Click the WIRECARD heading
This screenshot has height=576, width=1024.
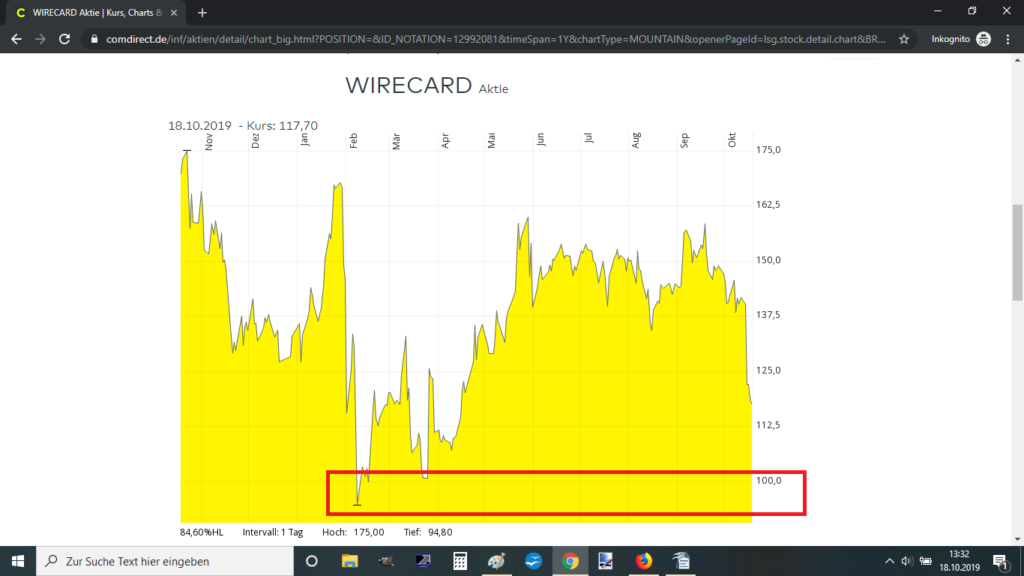pos(409,86)
